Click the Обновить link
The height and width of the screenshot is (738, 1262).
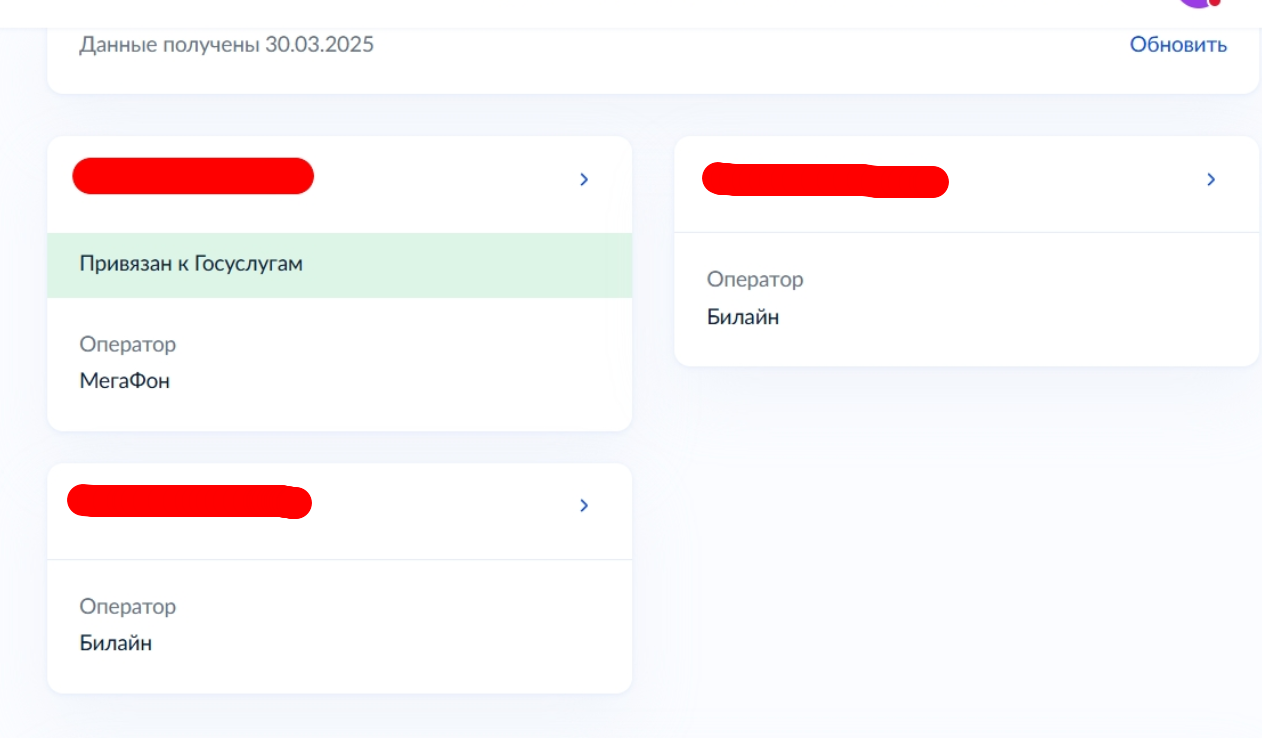(1178, 45)
